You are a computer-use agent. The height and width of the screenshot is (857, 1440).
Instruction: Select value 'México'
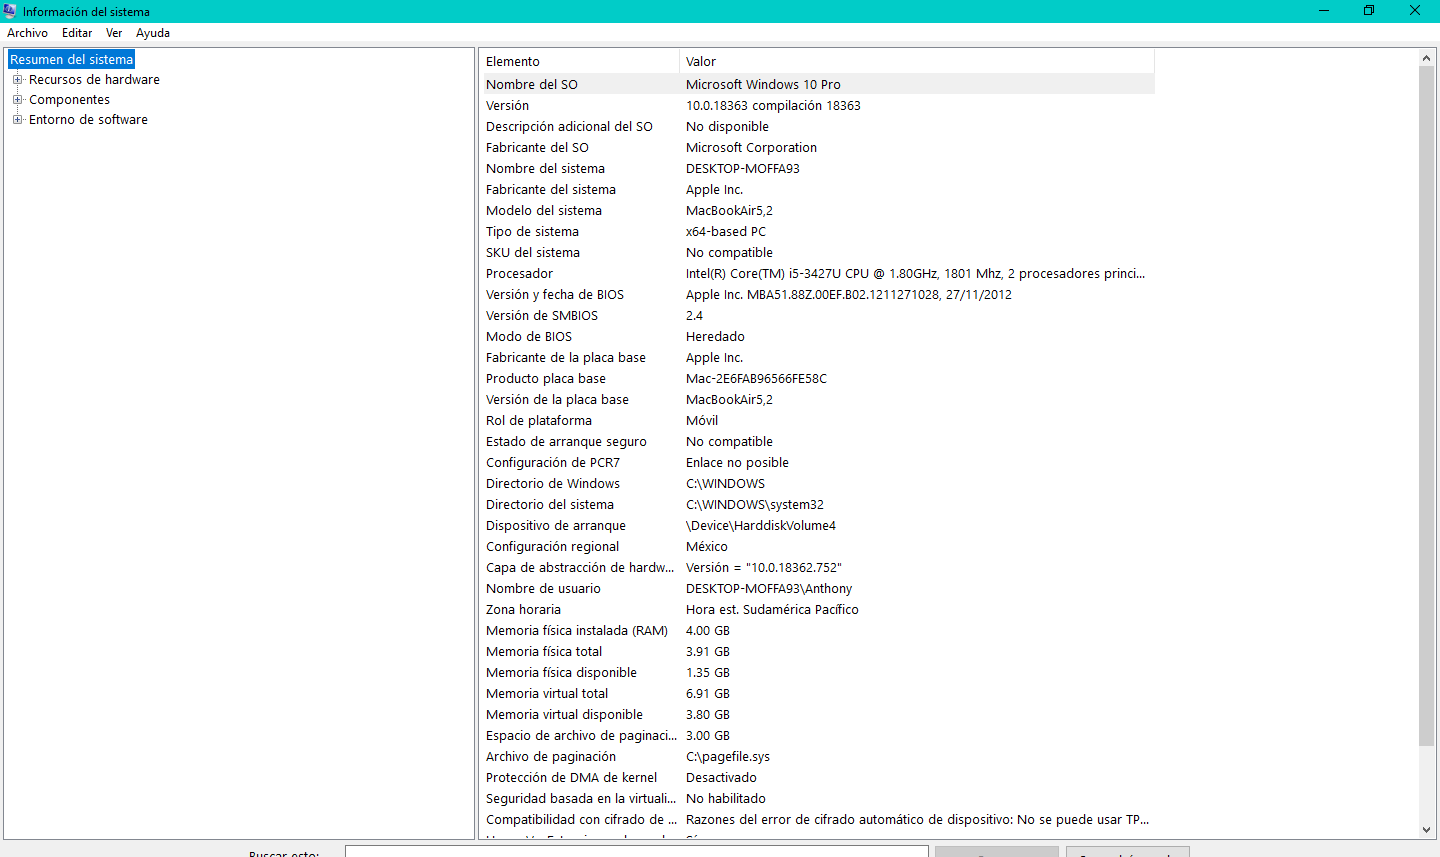[x=707, y=547]
